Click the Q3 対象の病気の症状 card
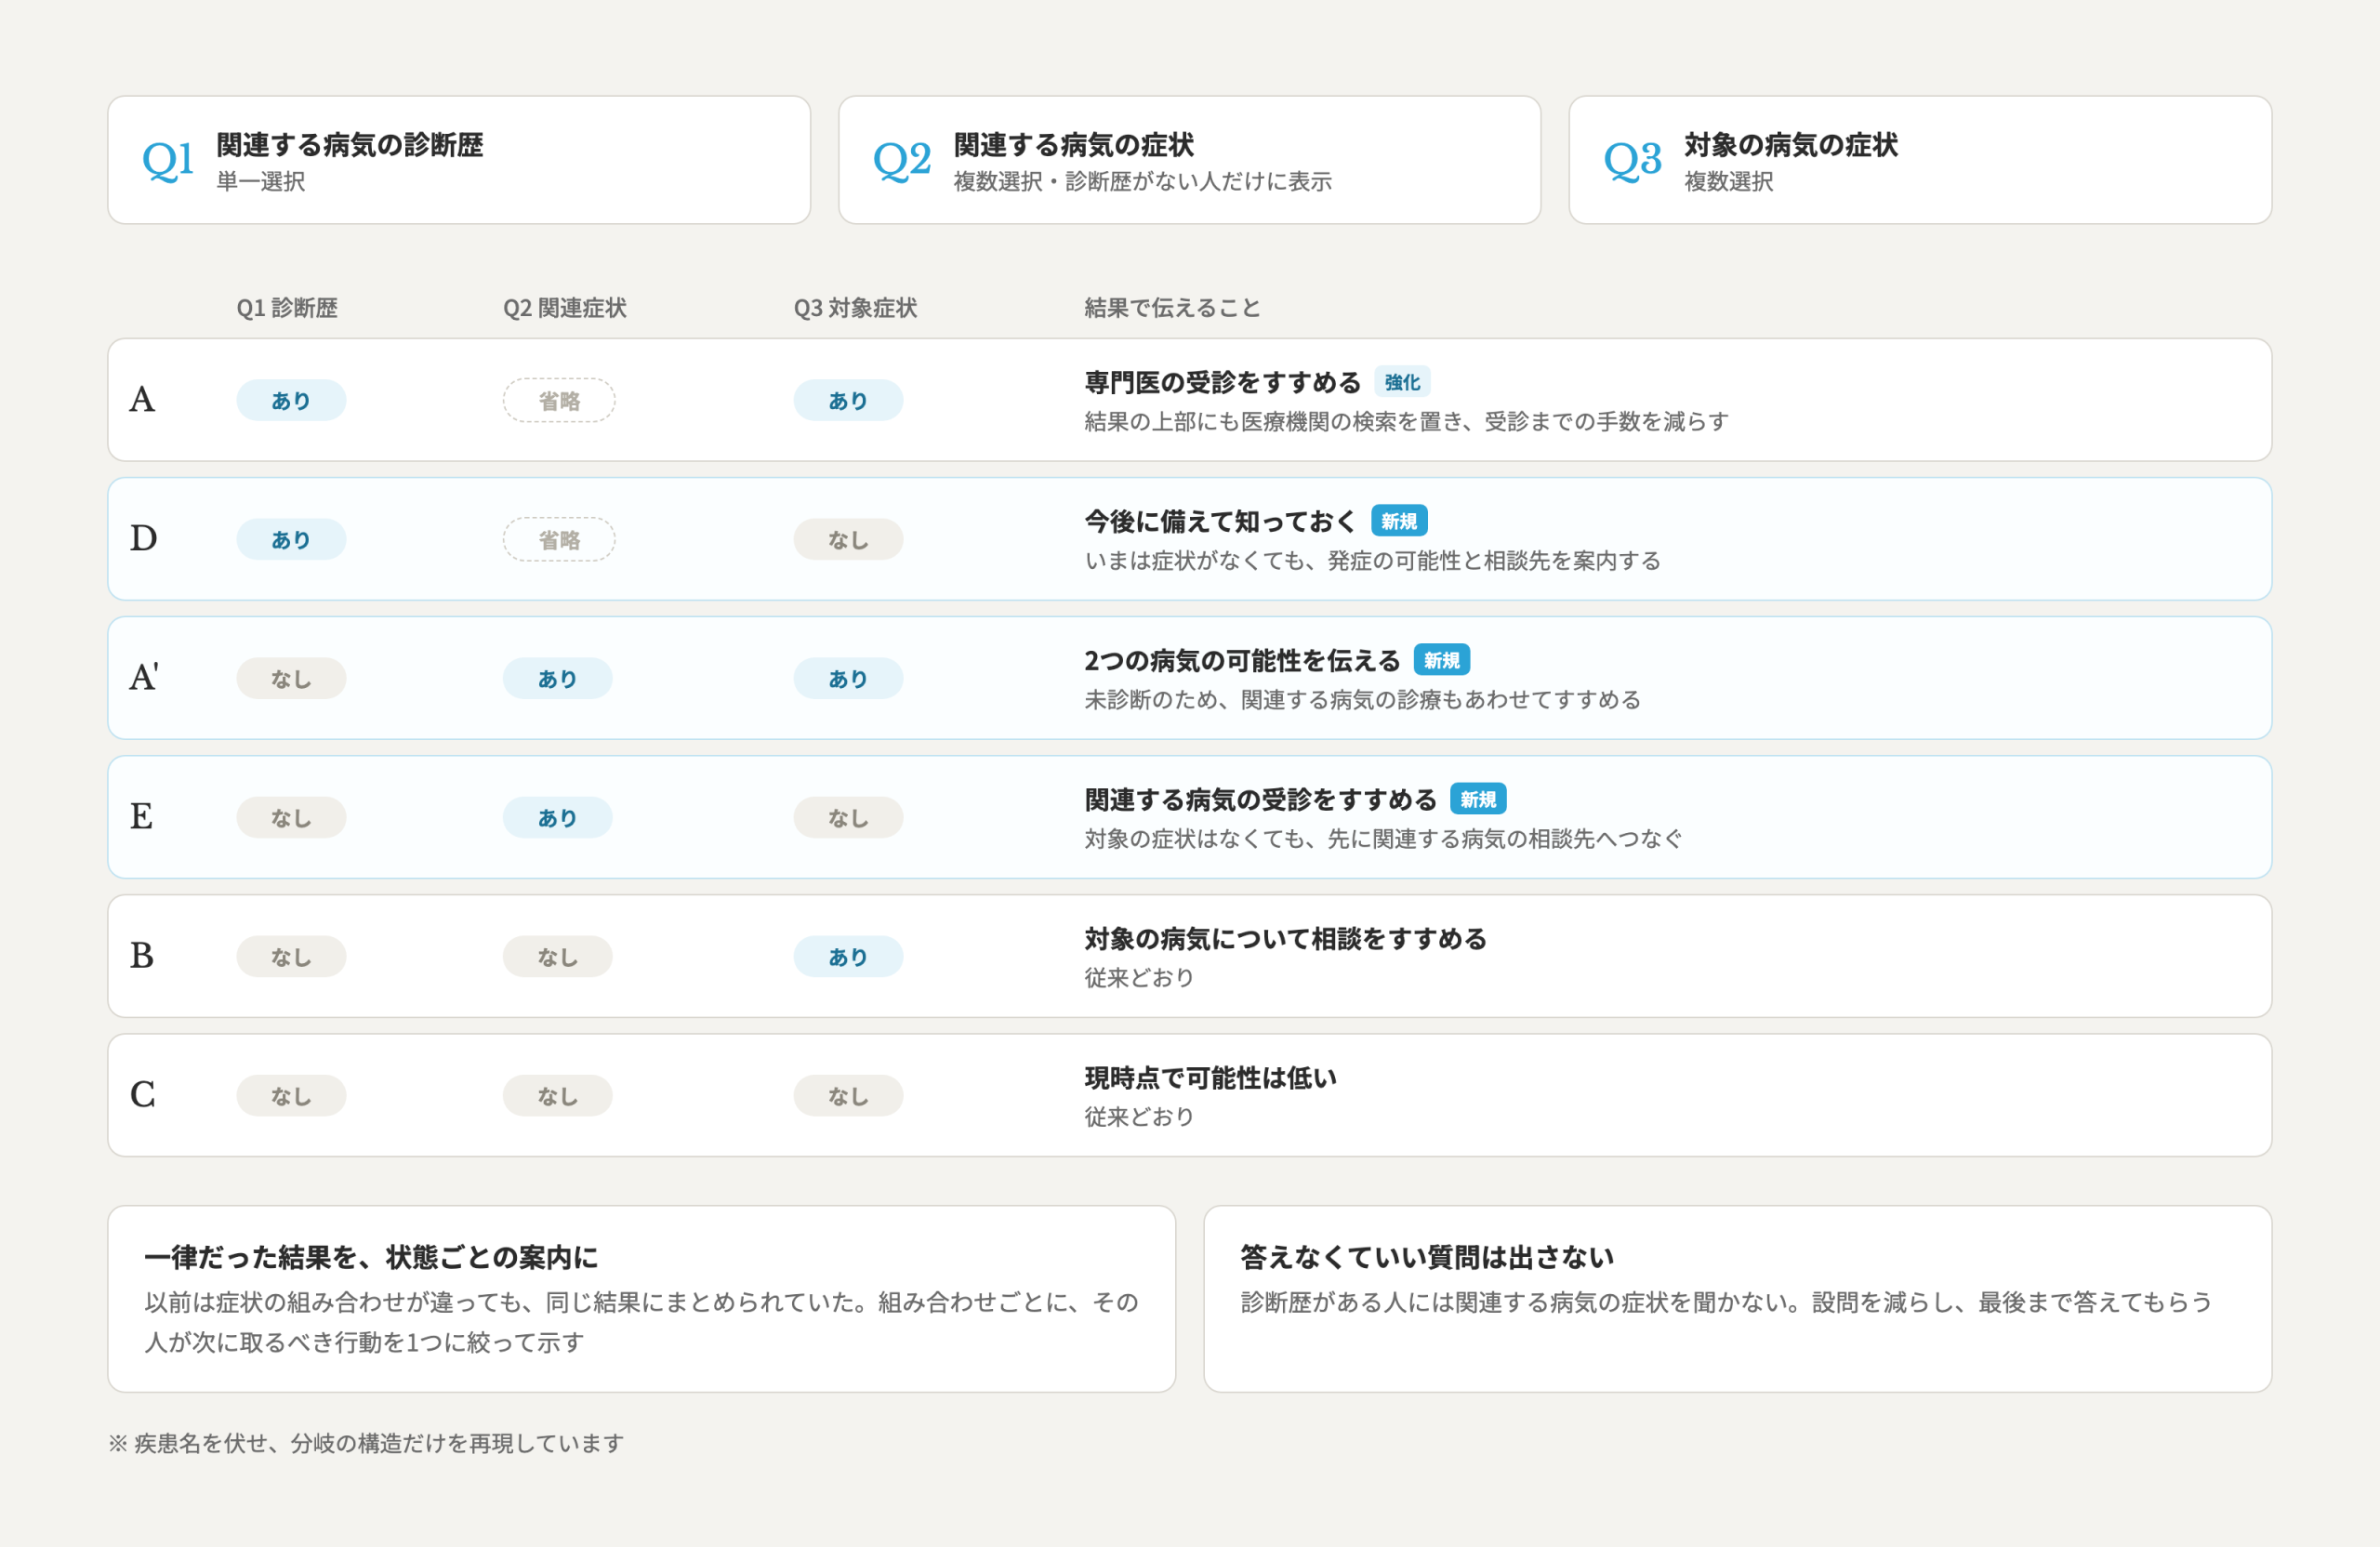 (1920, 160)
